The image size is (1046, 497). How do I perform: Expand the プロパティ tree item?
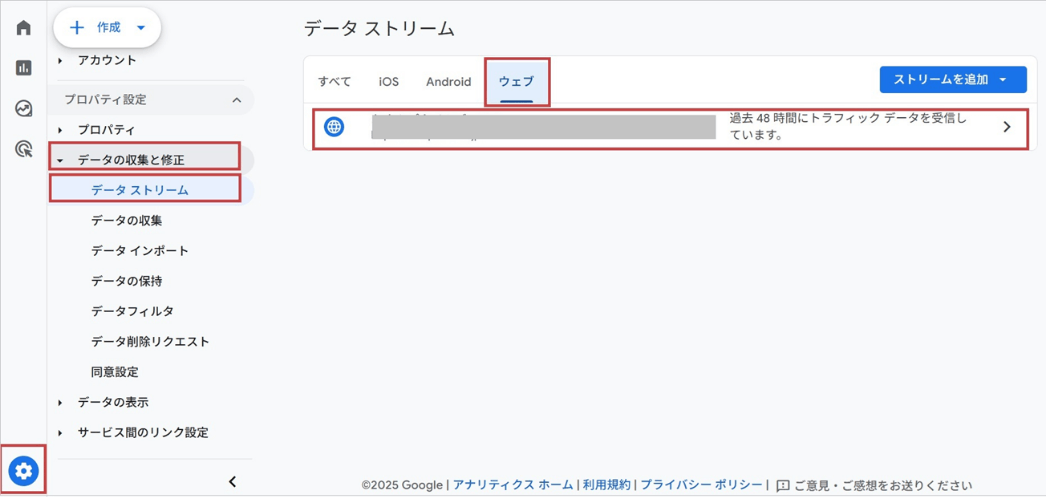[x=61, y=129]
